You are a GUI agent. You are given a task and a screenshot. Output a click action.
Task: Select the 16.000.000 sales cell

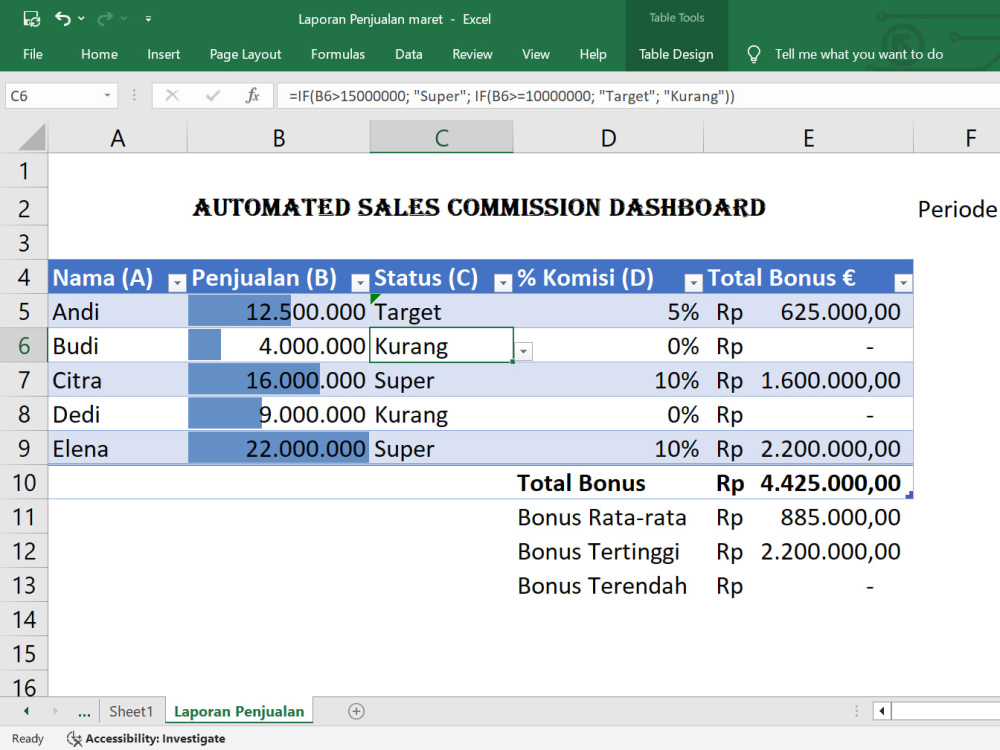[x=279, y=380]
